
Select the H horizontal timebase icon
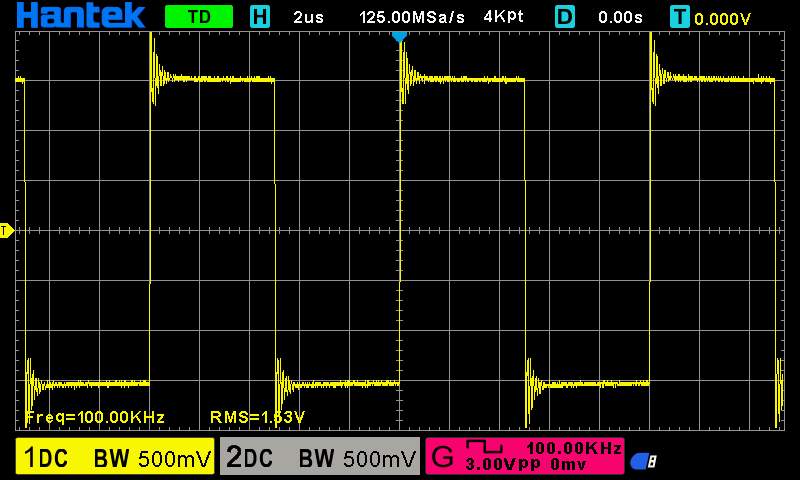click(260, 17)
